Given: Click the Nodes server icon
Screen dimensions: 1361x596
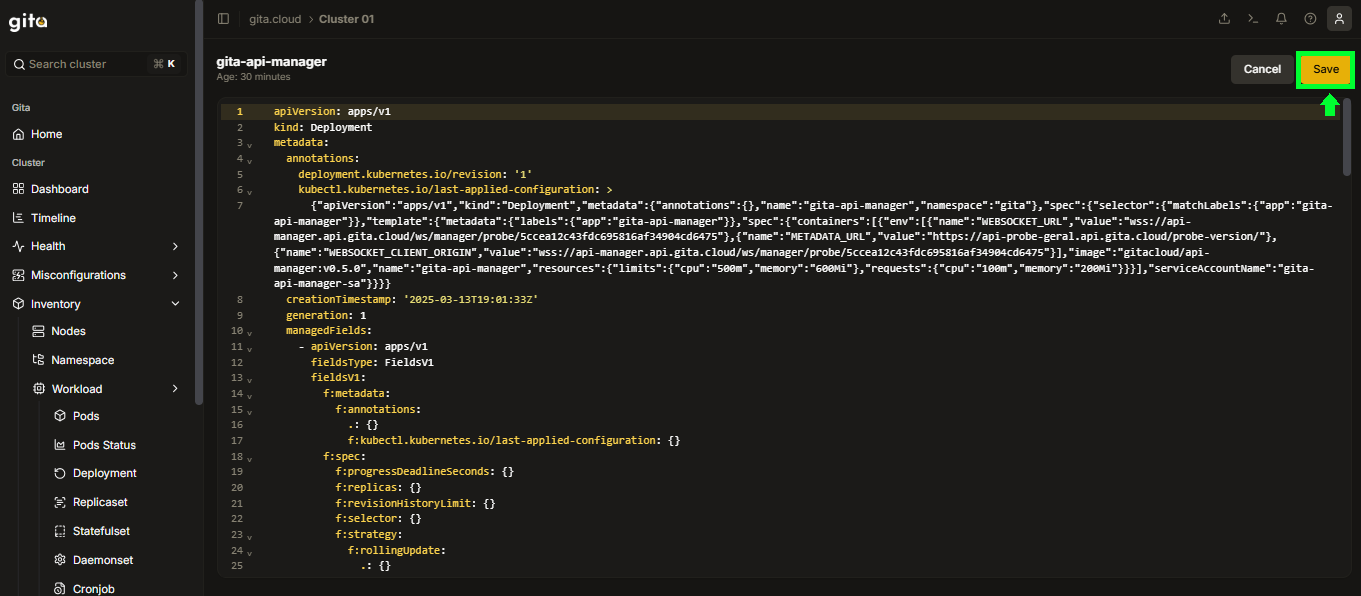Looking at the screenshot, I should click(x=39, y=331).
